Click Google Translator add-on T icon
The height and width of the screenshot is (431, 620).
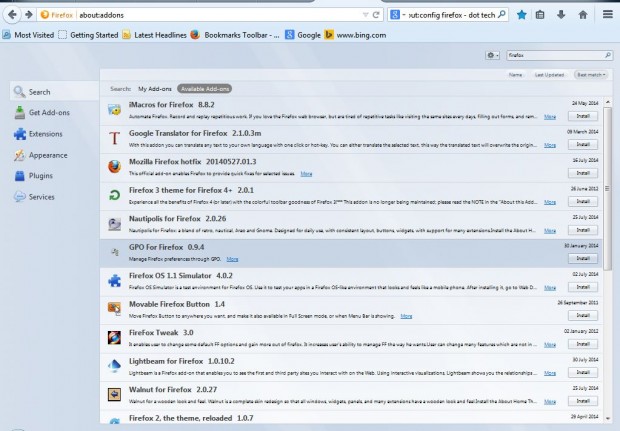(114, 138)
